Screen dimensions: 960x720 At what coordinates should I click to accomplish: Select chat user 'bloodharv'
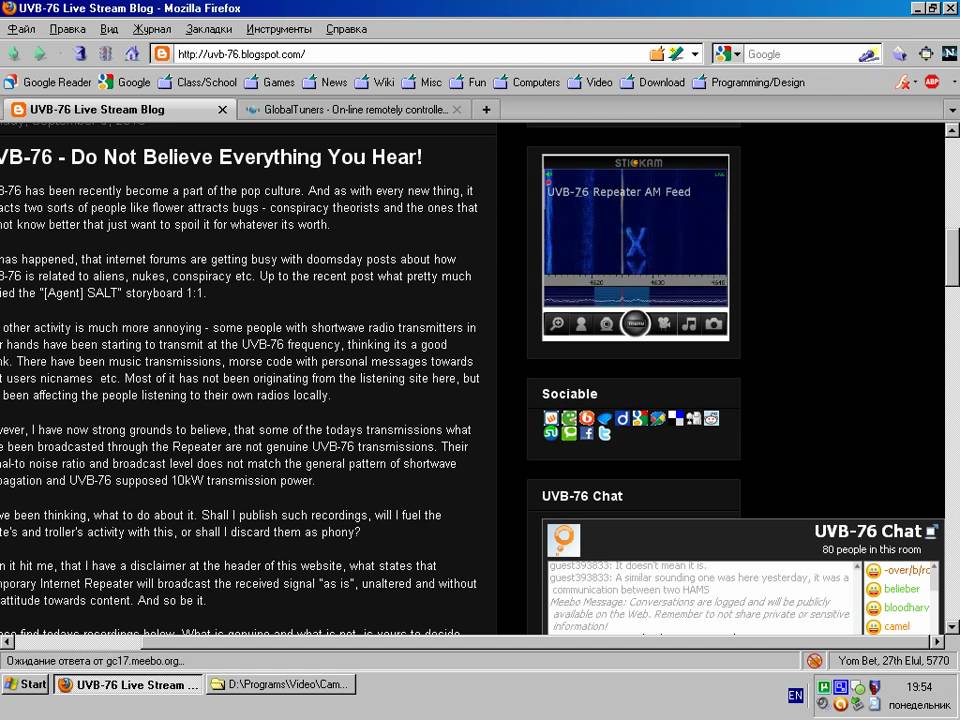tap(906, 607)
